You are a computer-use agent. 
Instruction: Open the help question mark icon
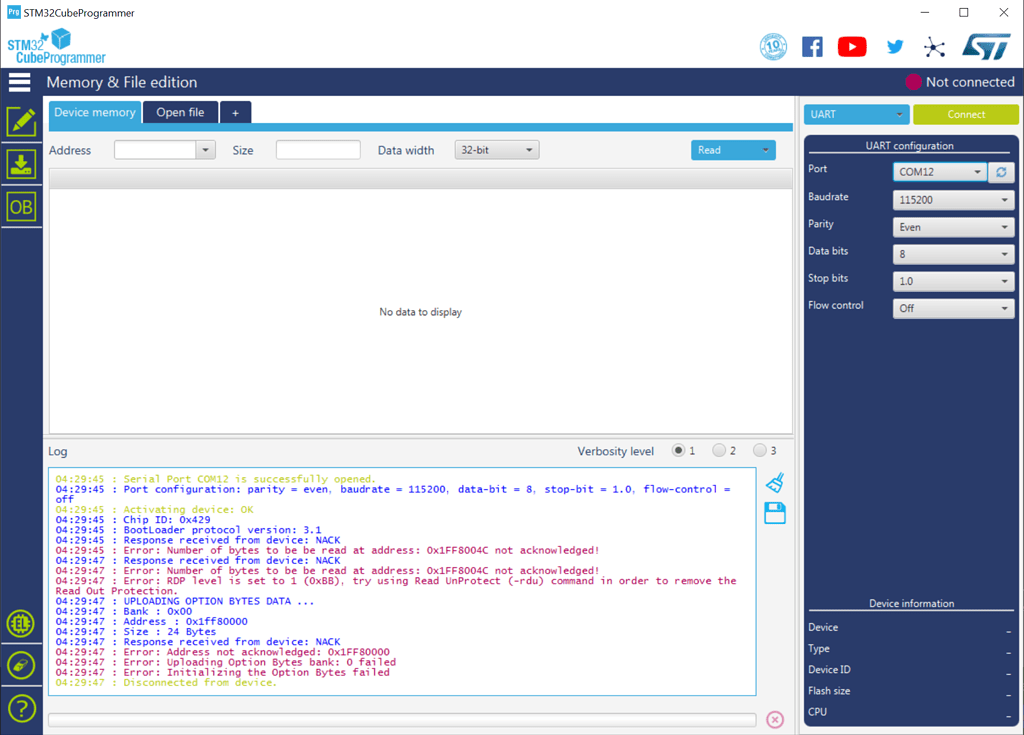tap(21, 708)
